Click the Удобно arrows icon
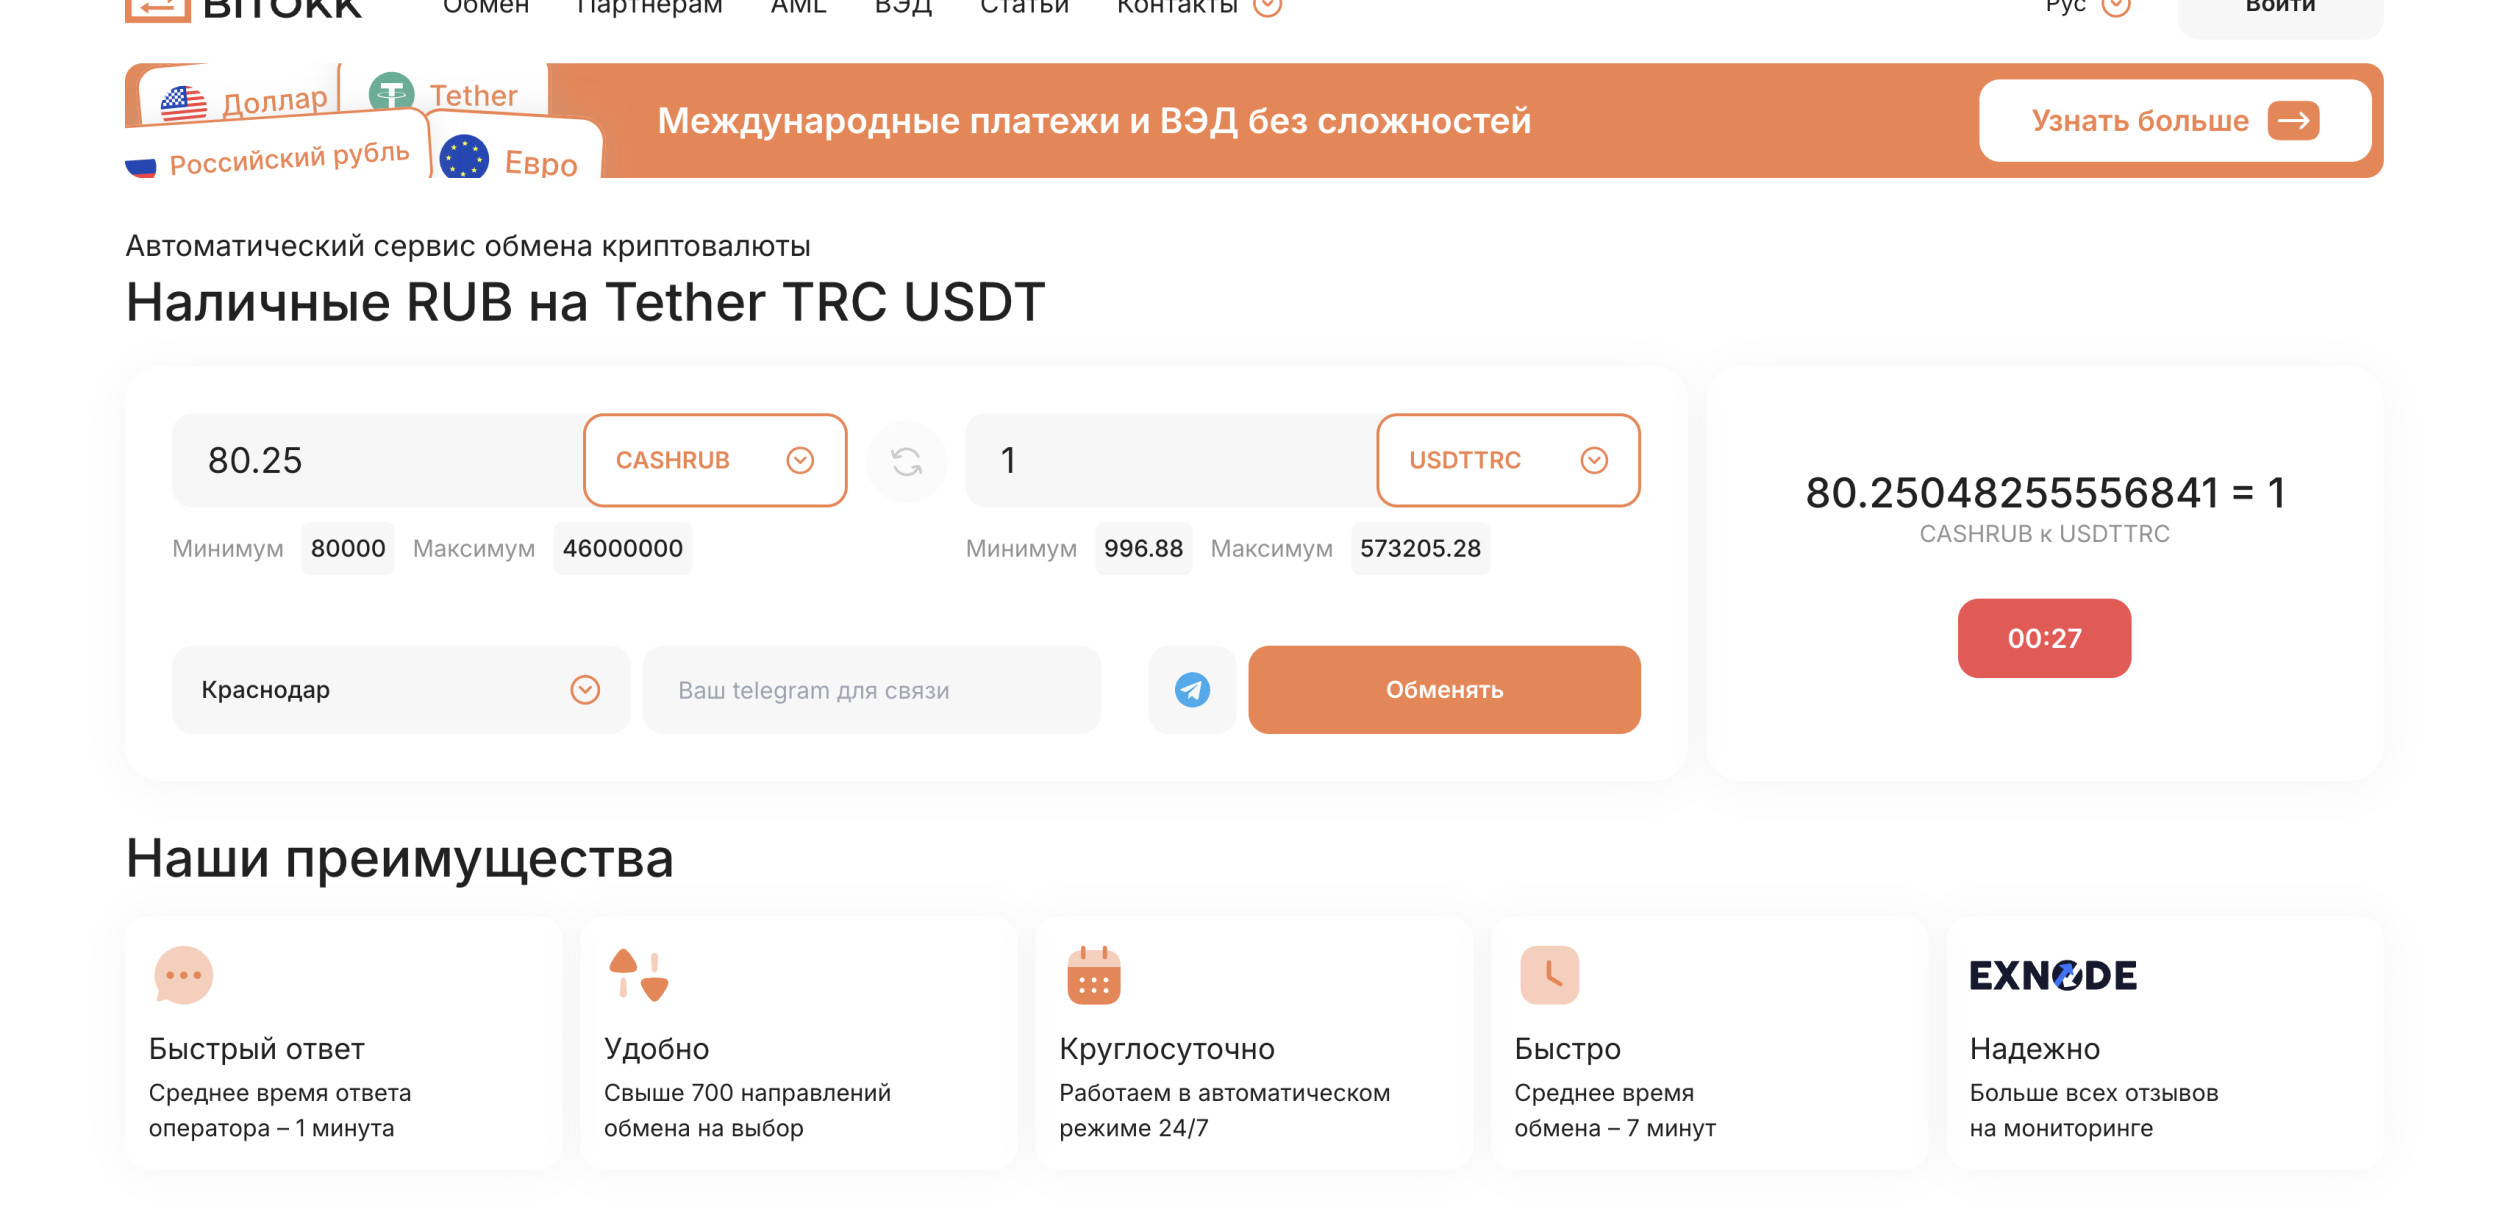Image resolution: width=2500 pixels, height=1212 pixels. 638,975
